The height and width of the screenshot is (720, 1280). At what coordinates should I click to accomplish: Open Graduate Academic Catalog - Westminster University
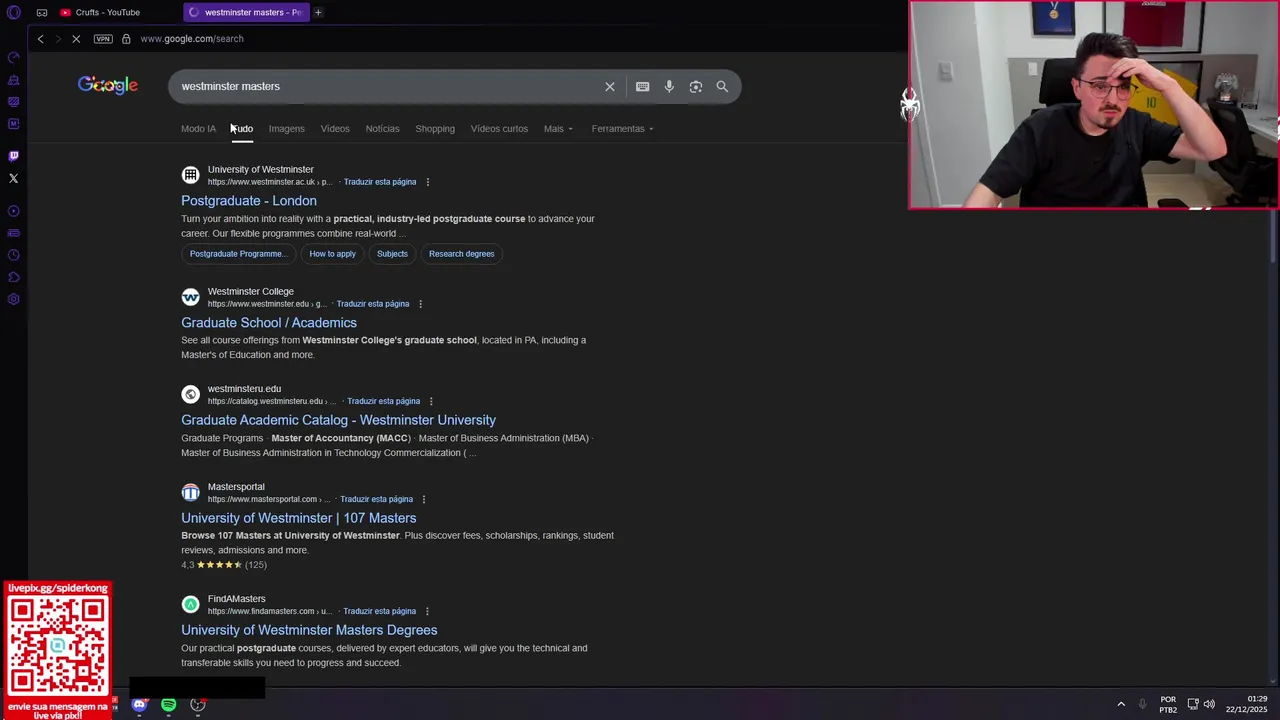(x=338, y=420)
